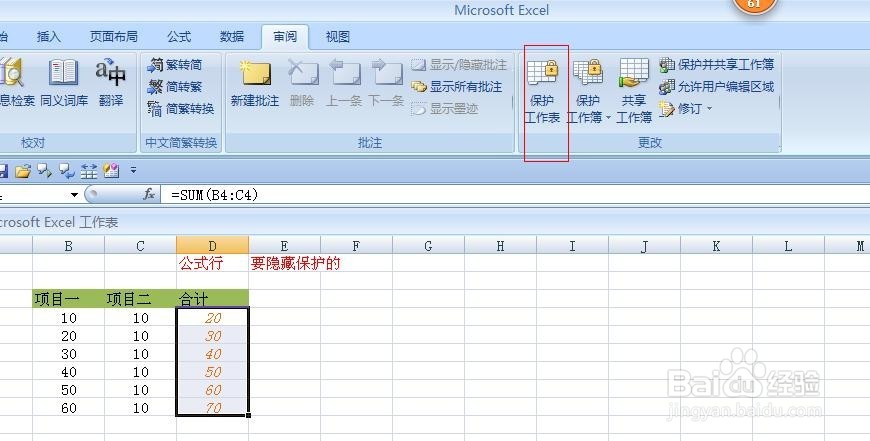Open the 同义词库 thesaurus tool
The height and width of the screenshot is (441, 870).
coord(64,83)
